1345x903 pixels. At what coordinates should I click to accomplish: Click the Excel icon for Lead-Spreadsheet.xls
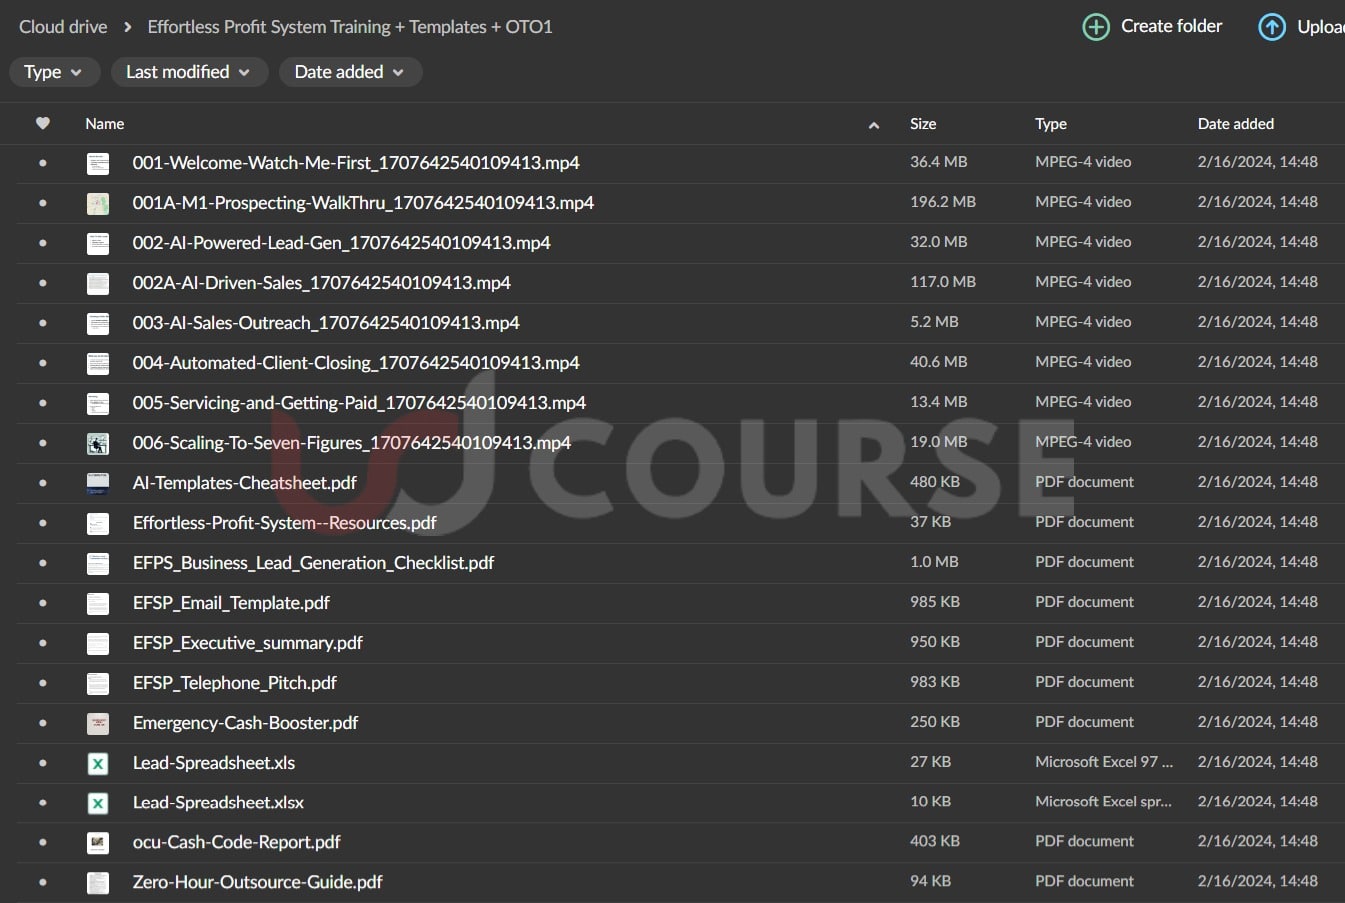[x=98, y=763]
